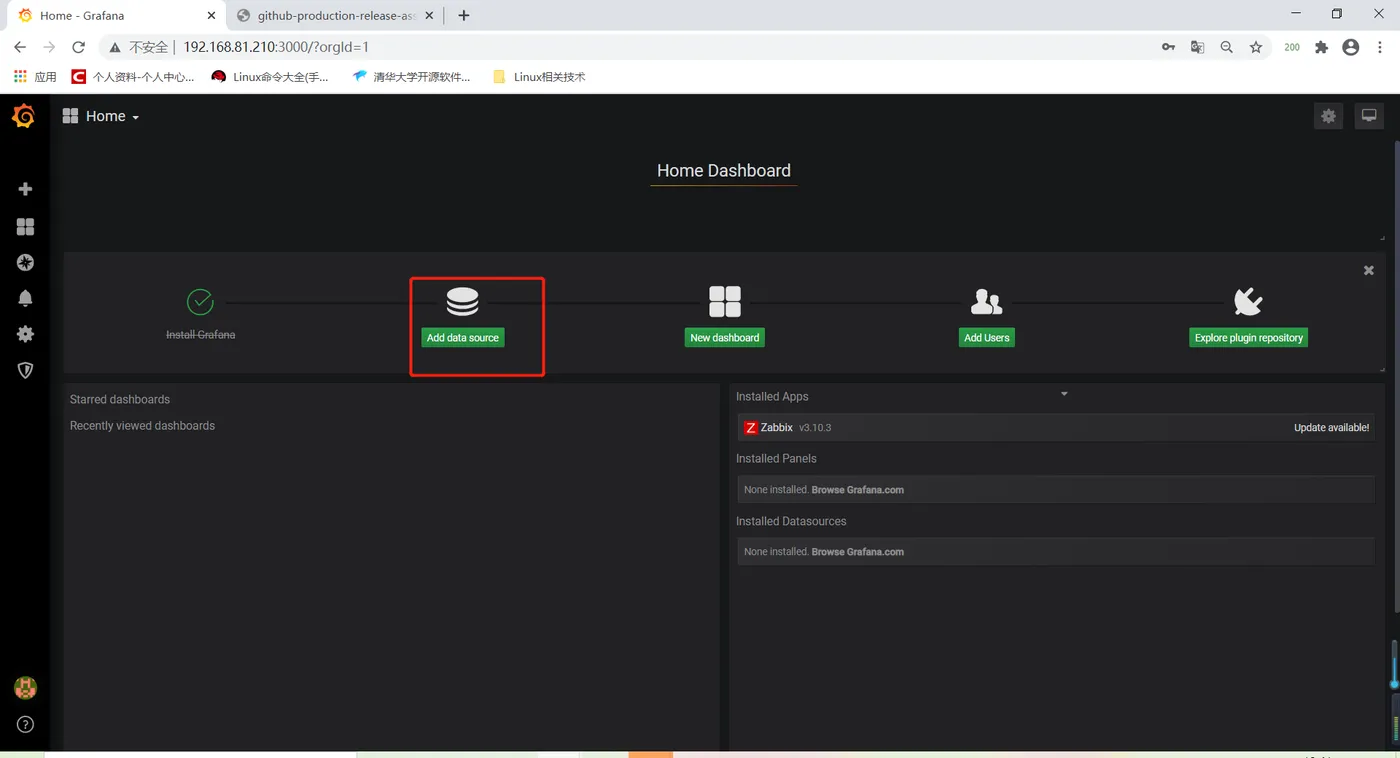Open Server Admin via the shield icon
Viewport: 1400px width, 758px height.
click(25, 370)
